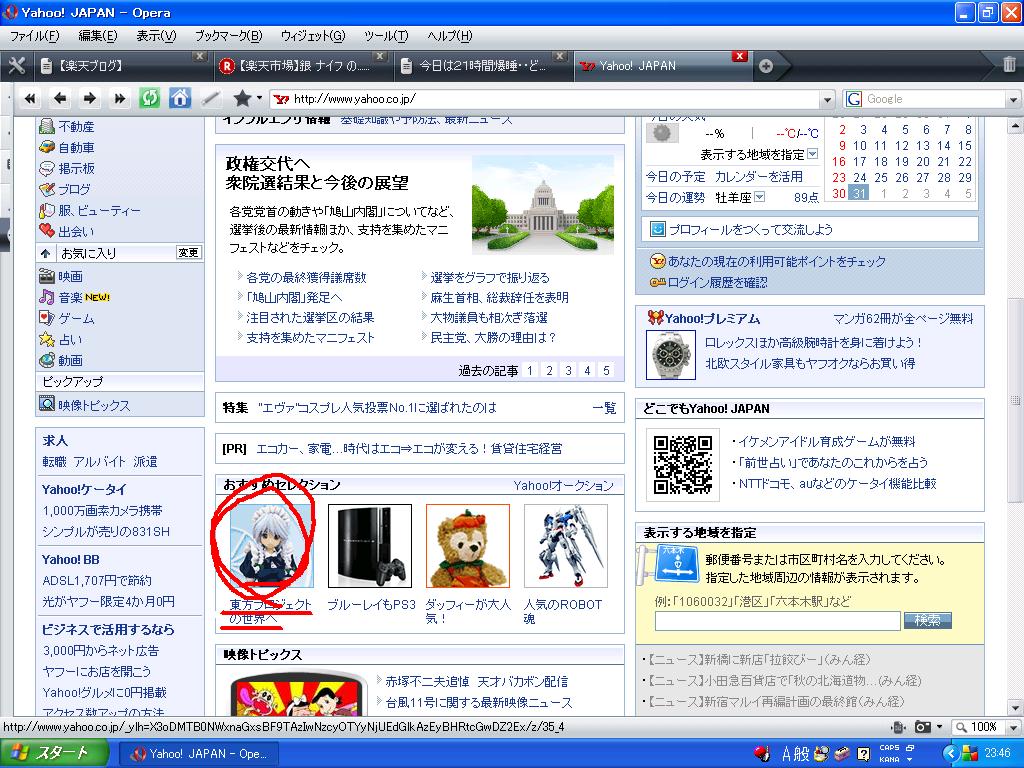The width and height of the screenshot is (1024, 768).
Task: Switch to the 楽天ブログ tab
Action: [x=122, y=66]
